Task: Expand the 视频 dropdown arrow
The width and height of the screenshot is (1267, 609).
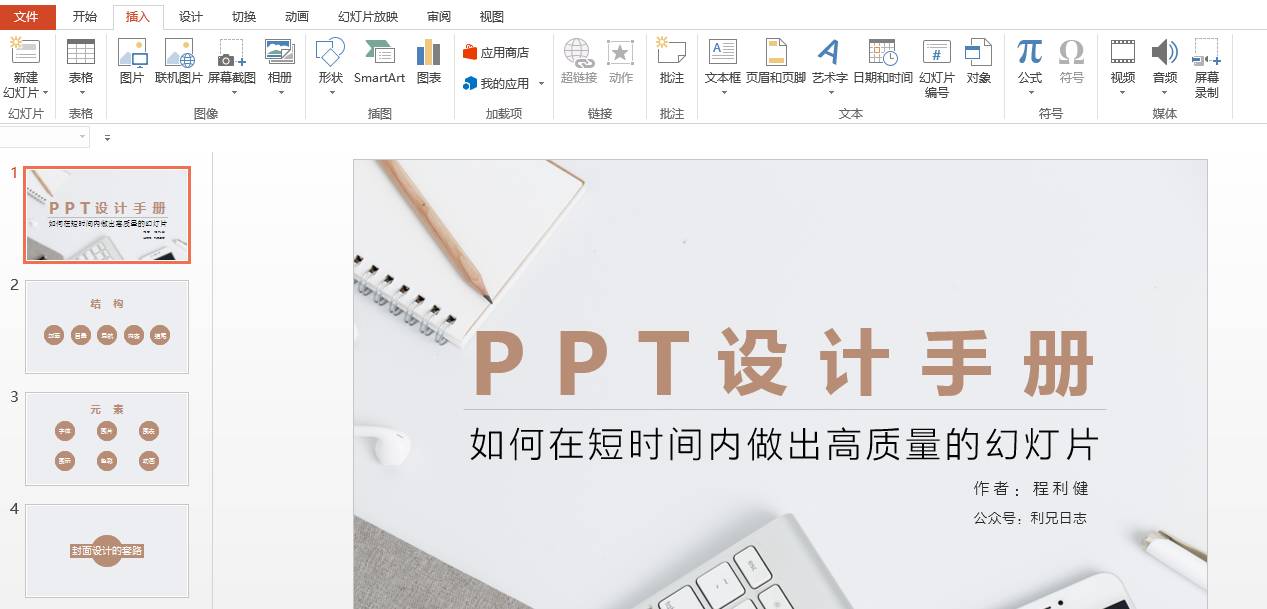Action: coord(1123,93)
